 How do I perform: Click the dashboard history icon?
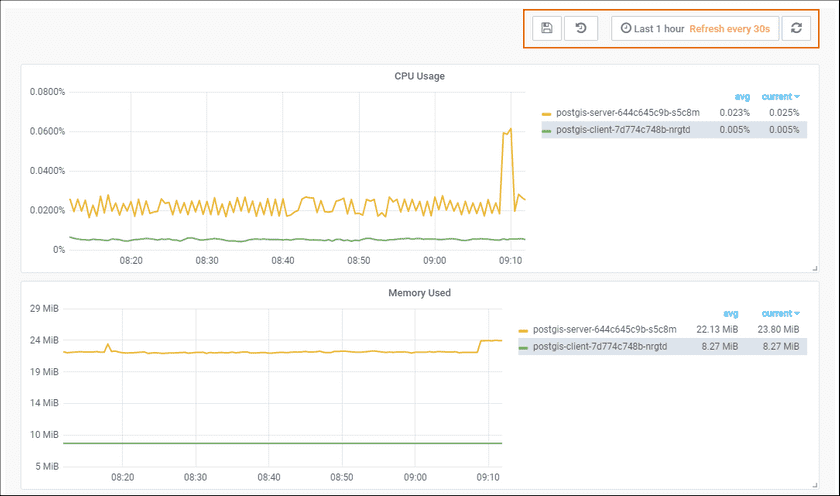581,28
